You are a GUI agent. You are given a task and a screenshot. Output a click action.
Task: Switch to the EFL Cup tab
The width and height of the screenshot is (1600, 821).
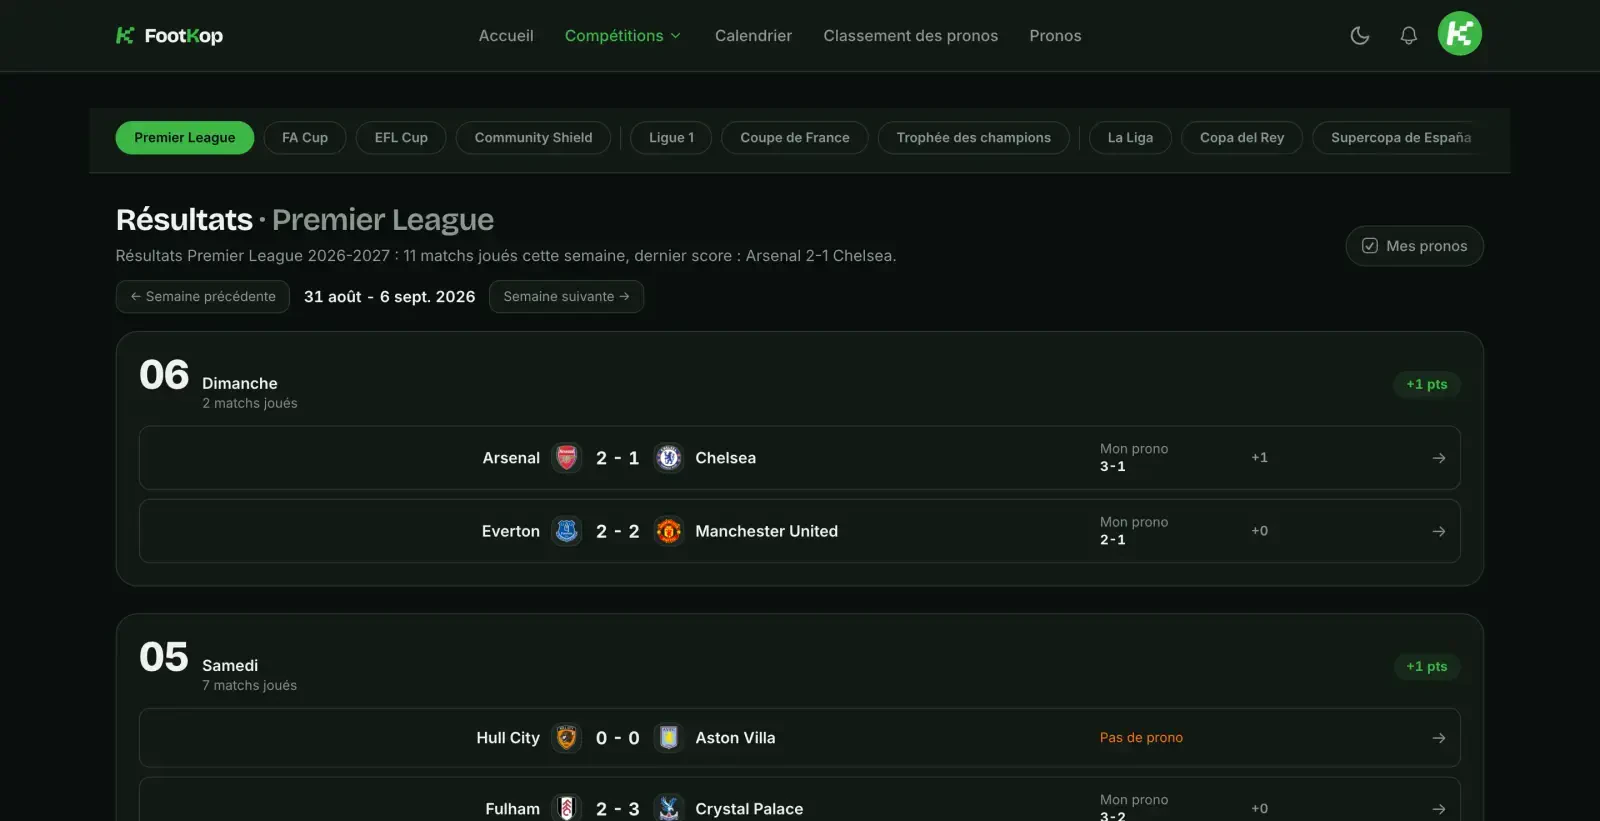click(x=401, y=138)
